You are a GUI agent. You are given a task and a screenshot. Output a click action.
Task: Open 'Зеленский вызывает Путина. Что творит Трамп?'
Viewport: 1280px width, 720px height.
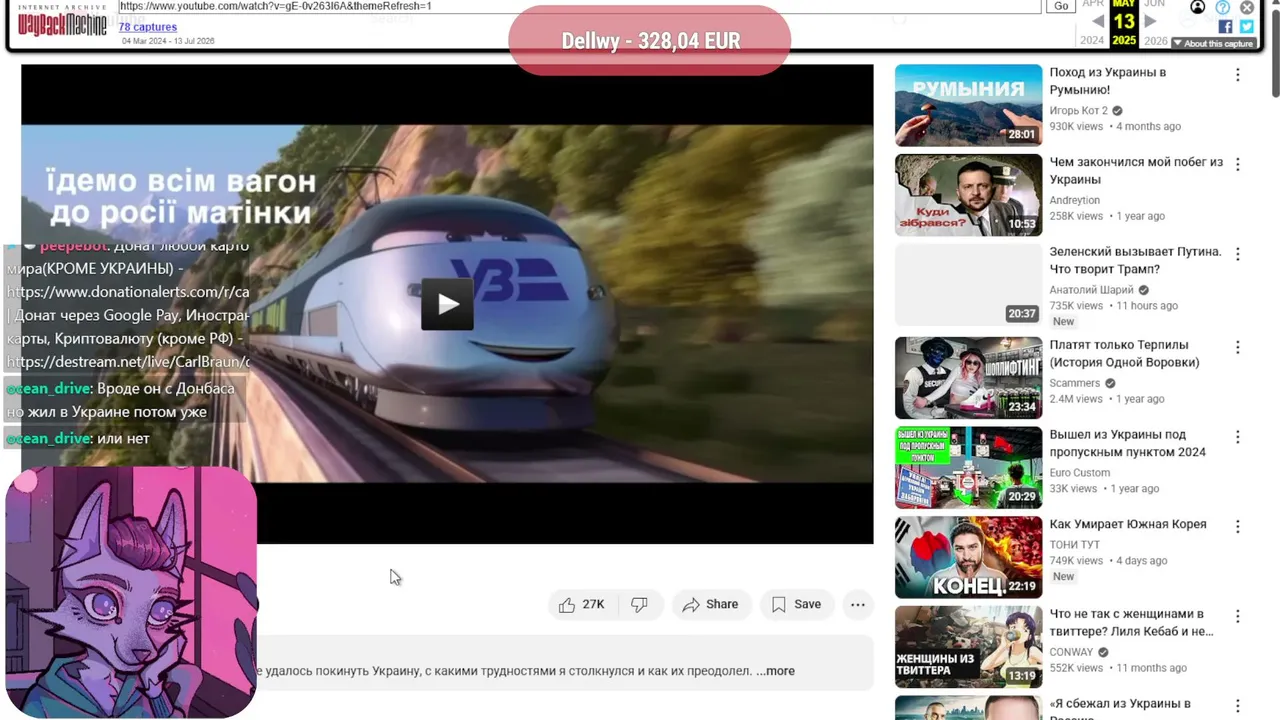[1135, 261]
